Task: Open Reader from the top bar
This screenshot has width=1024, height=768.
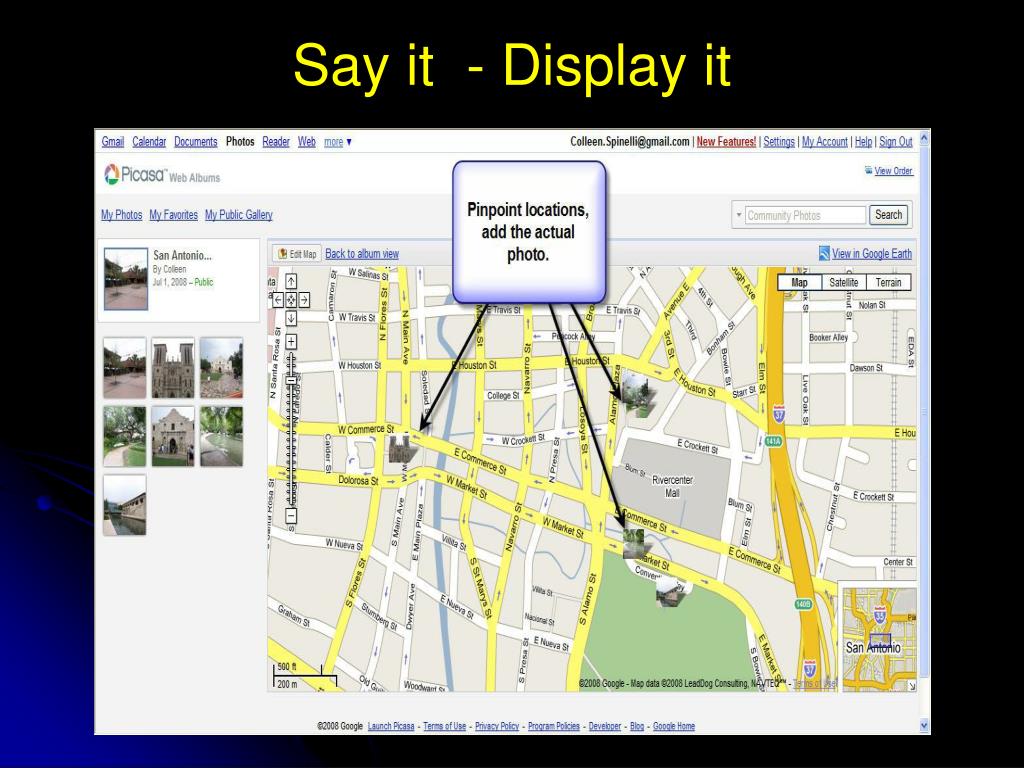Action: pyautogui.click(x=276, y=142)
